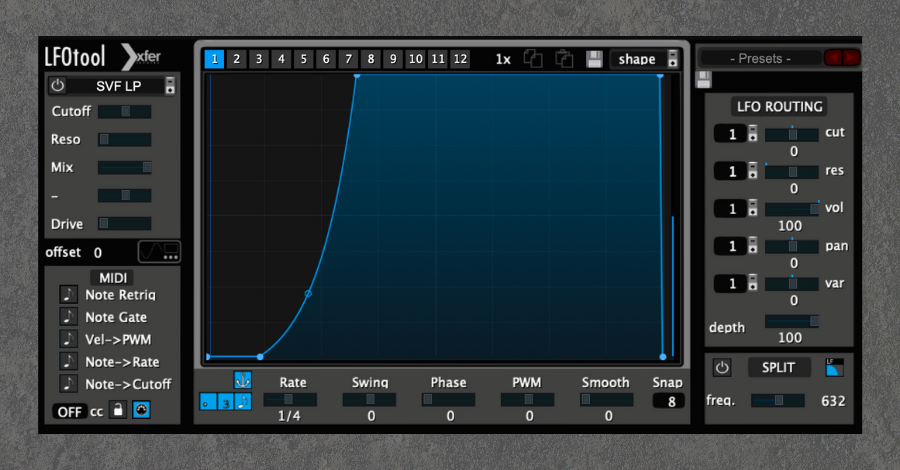The image size is (900, 470).
Task: Adjust the Phase slider
Action: [448, 399]
